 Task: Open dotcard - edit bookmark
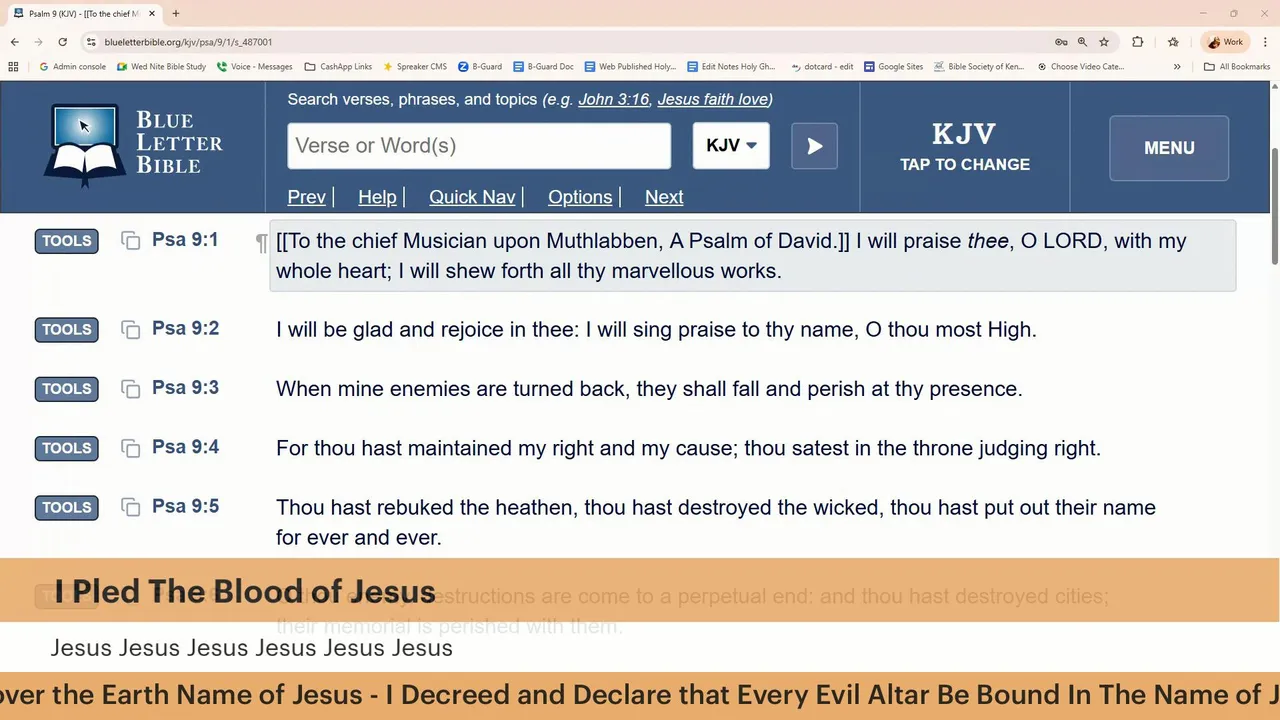click(821, 67)
